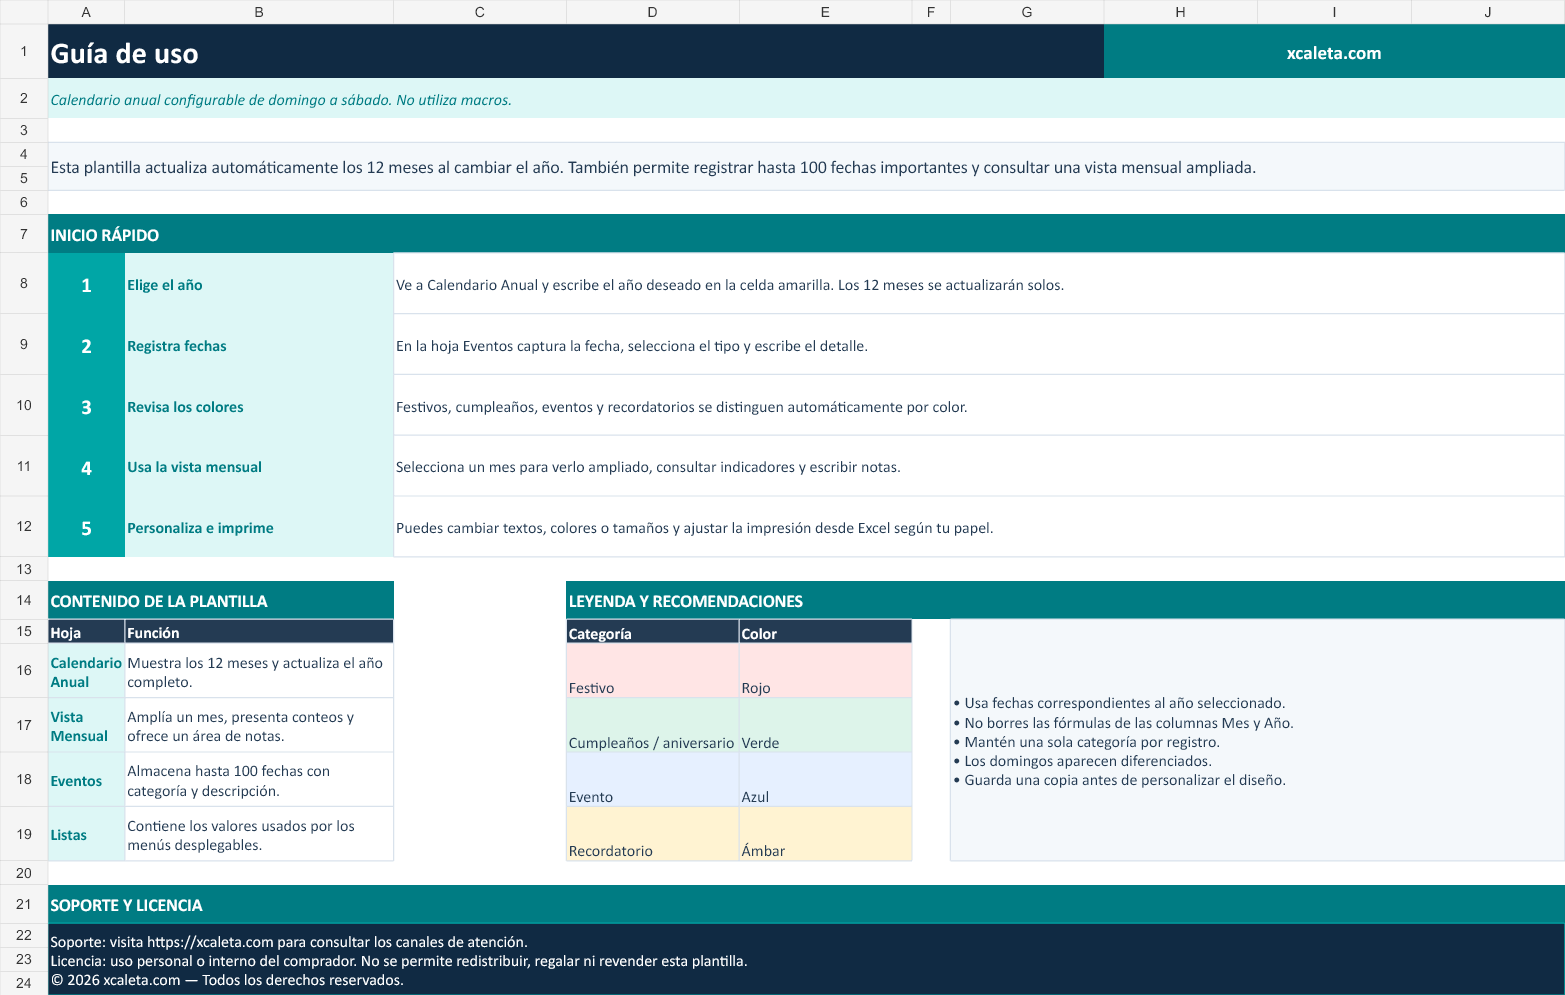Select 'Almacena hasta 100 fechas' cell
1565x995 pixels.
click(x=259, y=779)
